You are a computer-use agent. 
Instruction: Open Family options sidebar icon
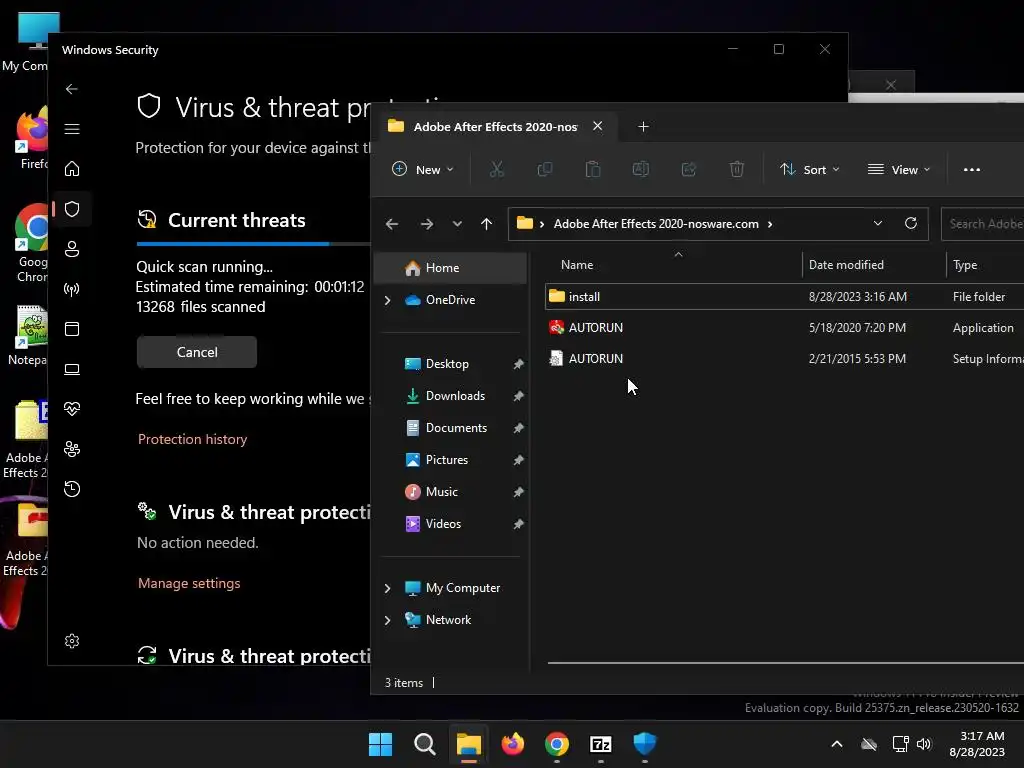pyautogui.click(x=72, y=449)
